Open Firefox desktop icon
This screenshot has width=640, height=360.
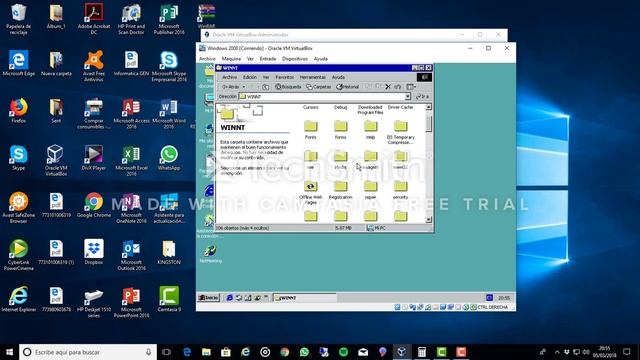(18, 110)
